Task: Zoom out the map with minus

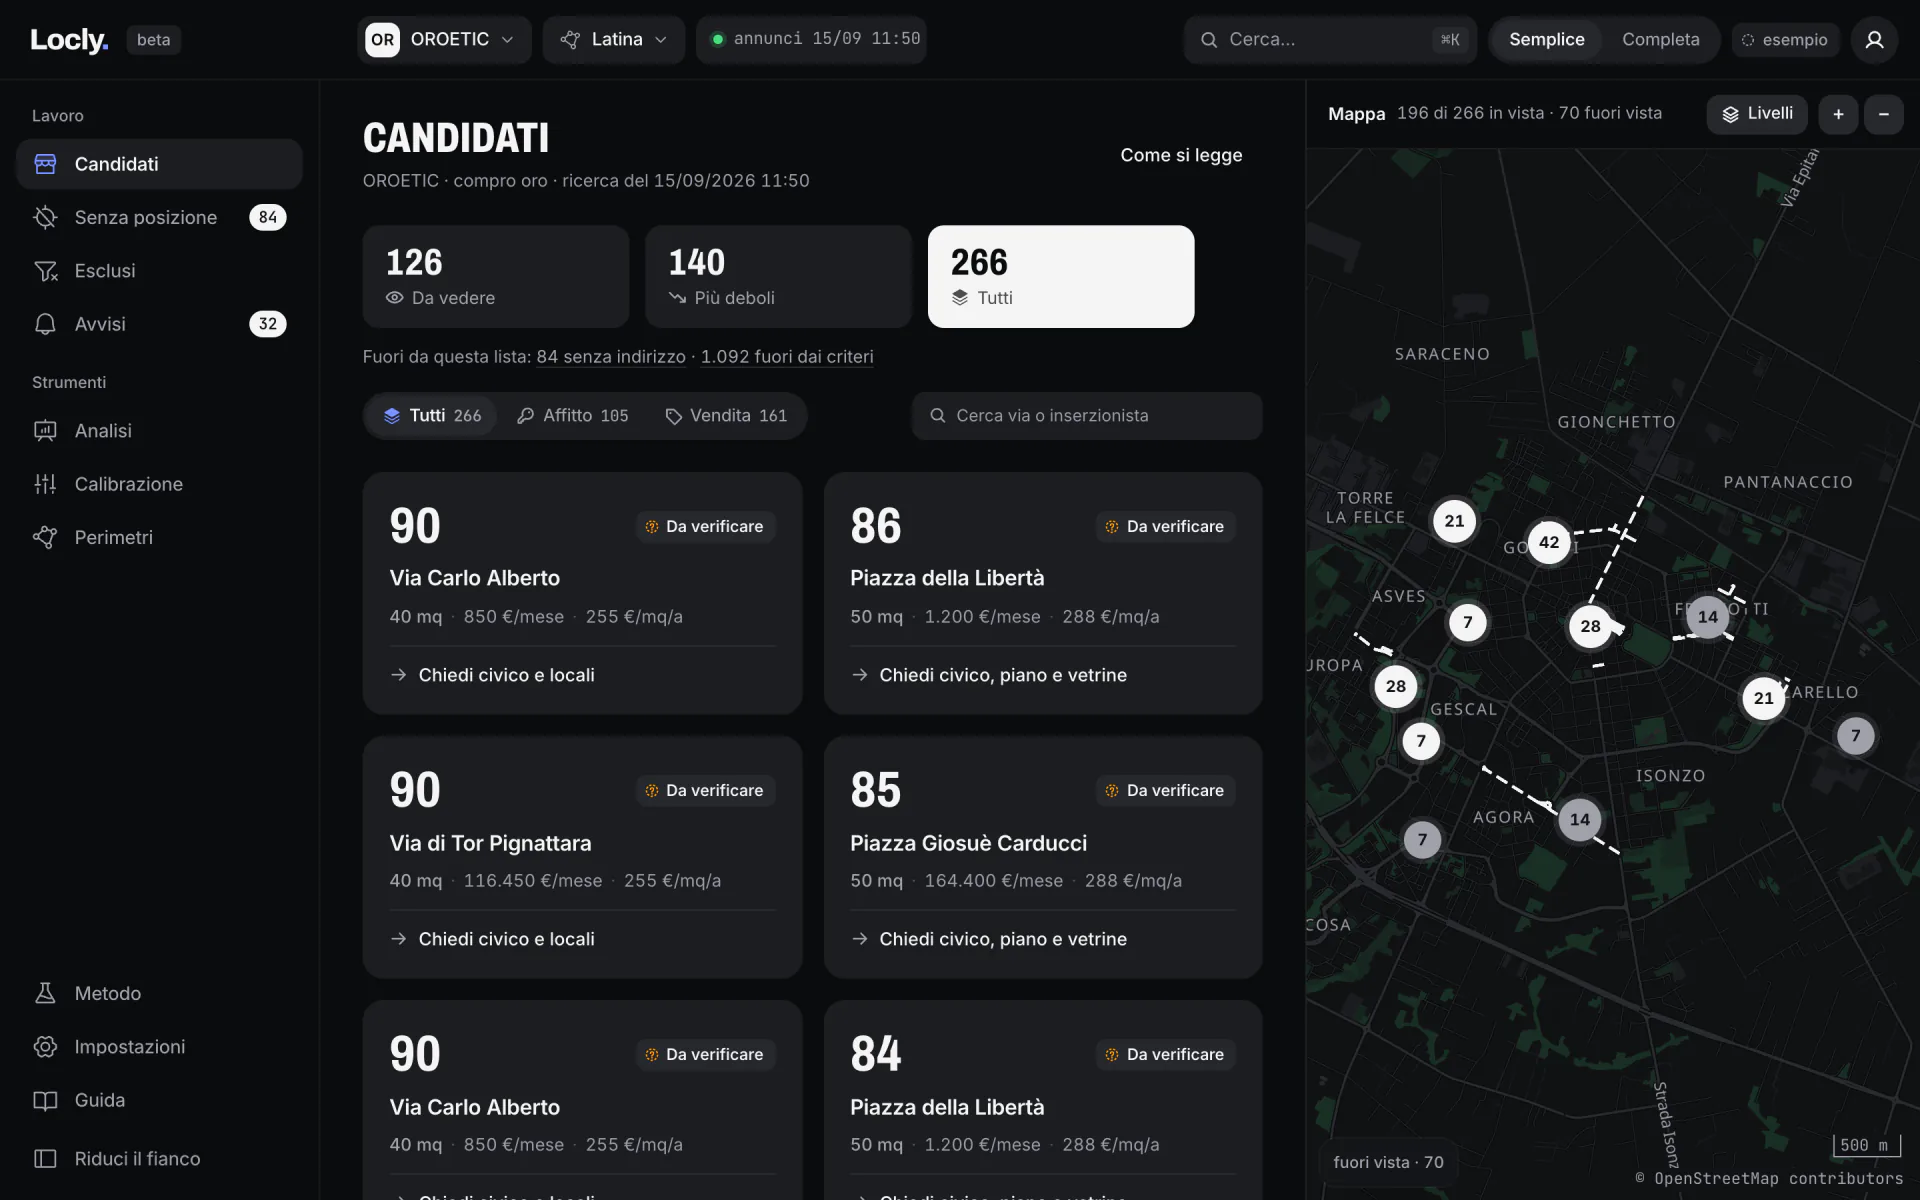Action: pyautogui.click(x=1884, y=114)
